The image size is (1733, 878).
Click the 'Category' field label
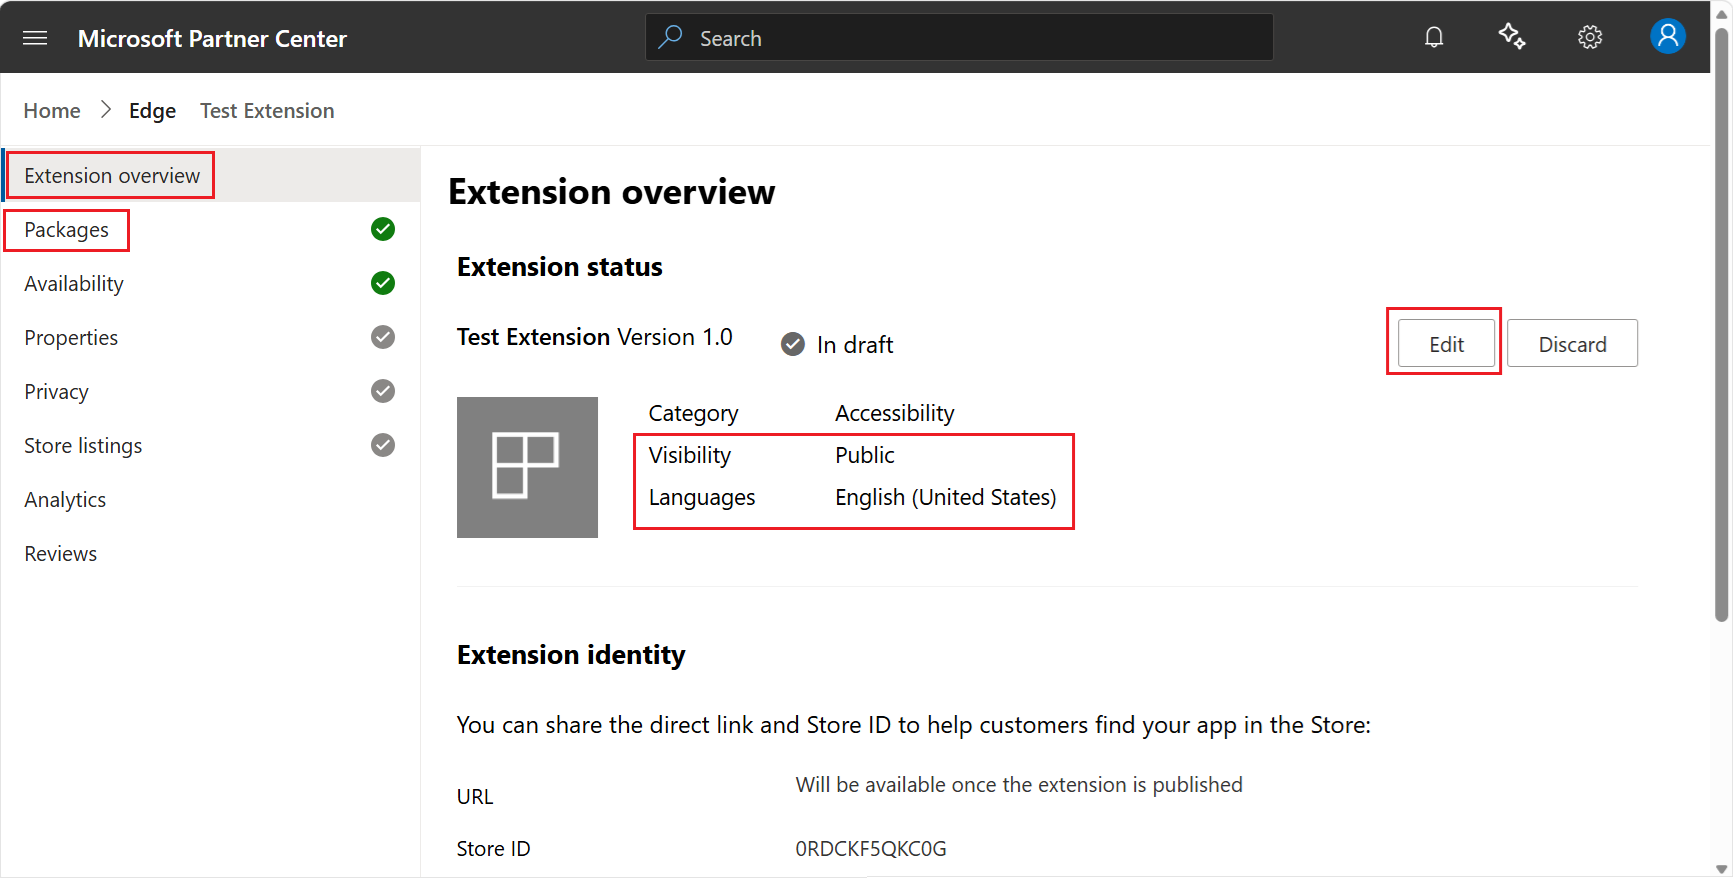[693, 413]
